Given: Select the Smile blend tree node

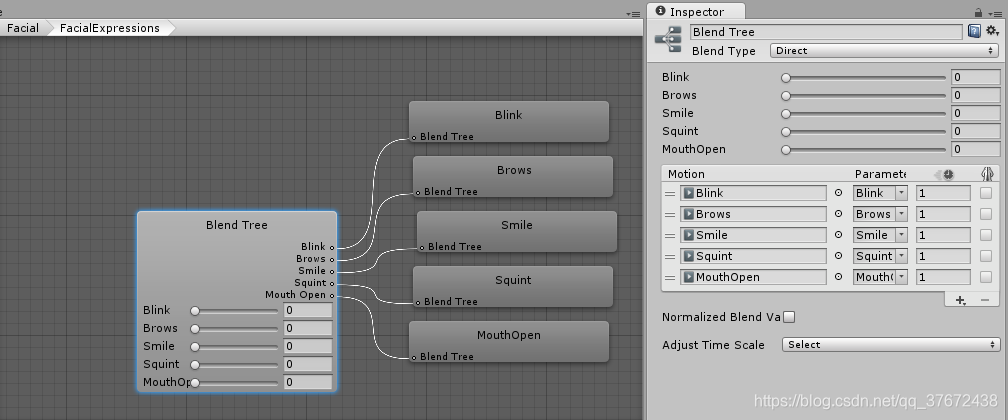Looking at the screenshot, I should (x=516, y=232).
